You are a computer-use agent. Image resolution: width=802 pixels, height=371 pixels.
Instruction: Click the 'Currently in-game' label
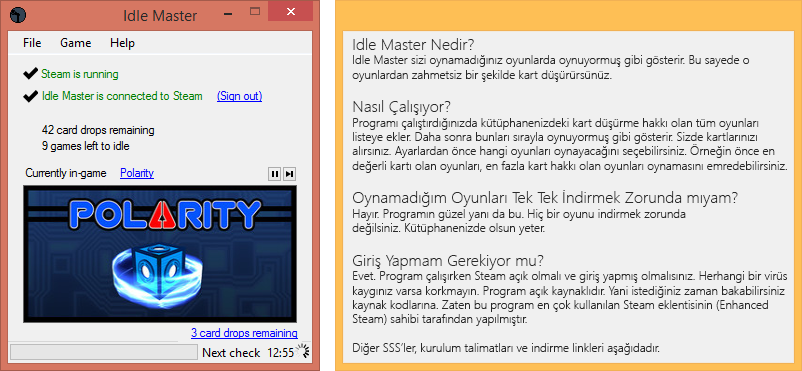66,173
